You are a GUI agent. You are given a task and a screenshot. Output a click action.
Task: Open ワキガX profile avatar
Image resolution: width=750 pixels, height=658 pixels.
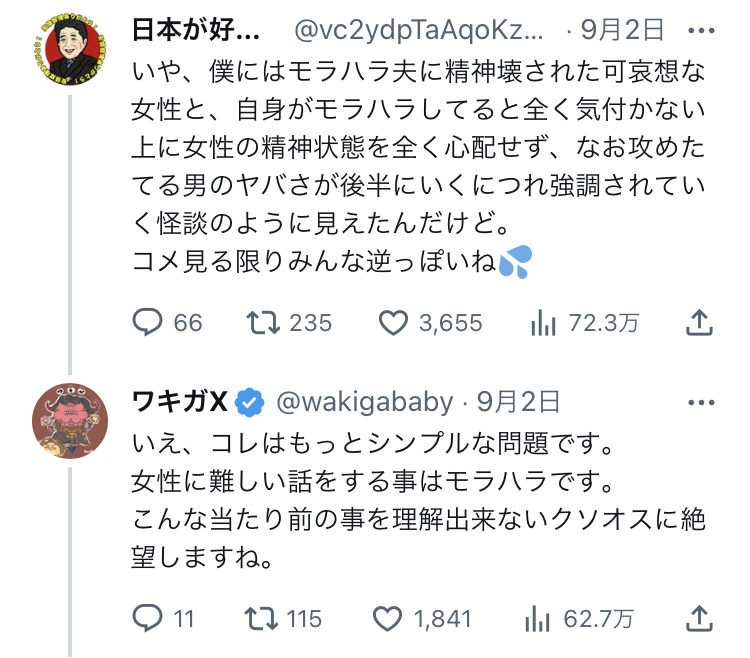70,424
